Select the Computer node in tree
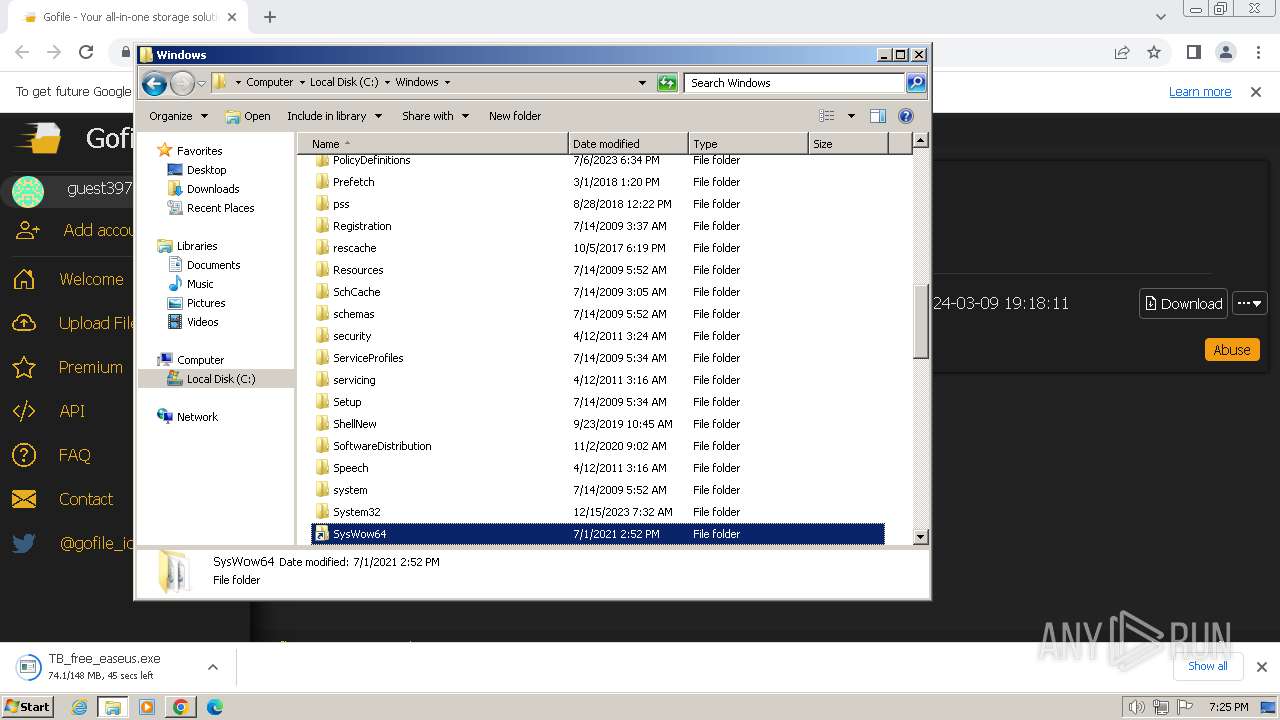The width and height of the screenshot is (1280, 720). point(200,360)
